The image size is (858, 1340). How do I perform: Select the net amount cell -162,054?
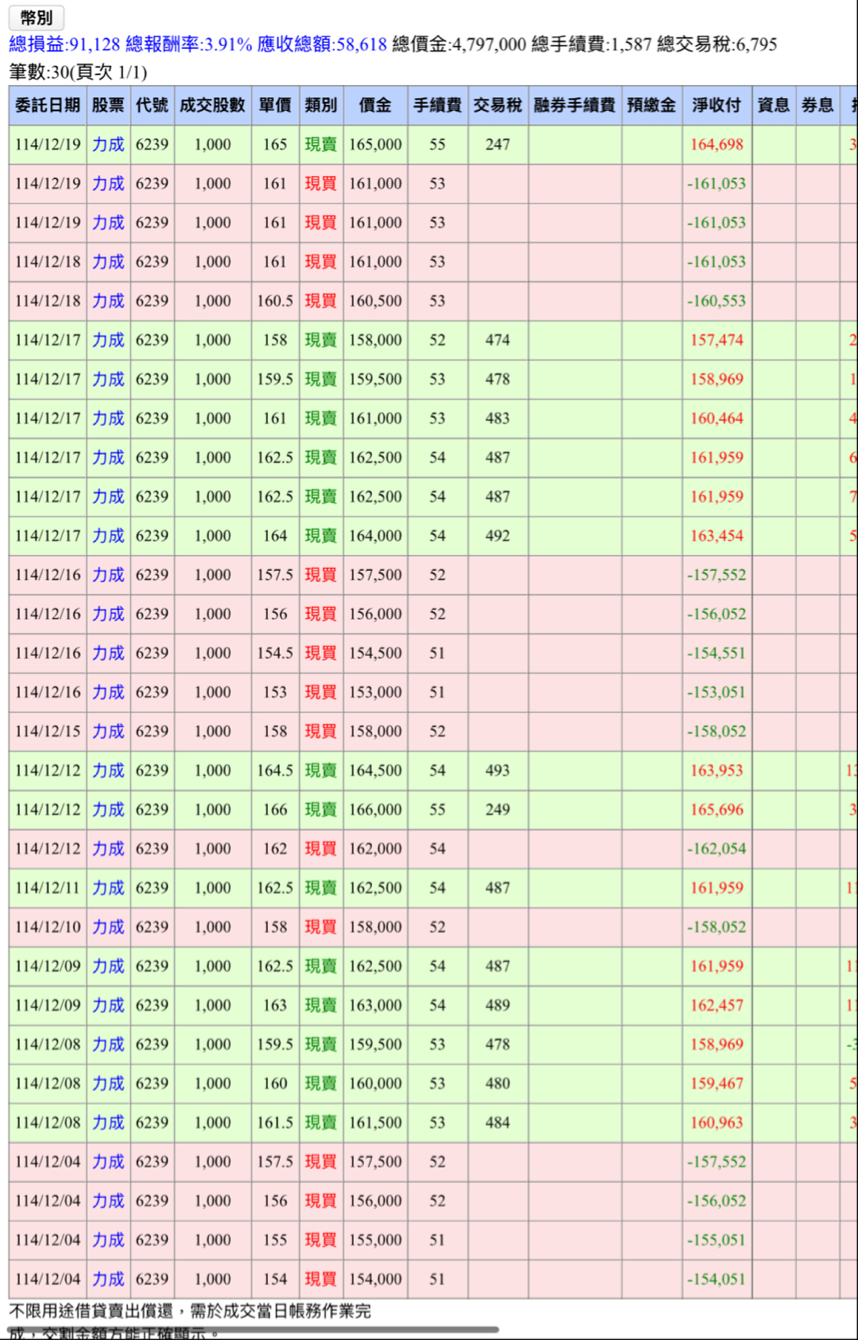[716, 849]
